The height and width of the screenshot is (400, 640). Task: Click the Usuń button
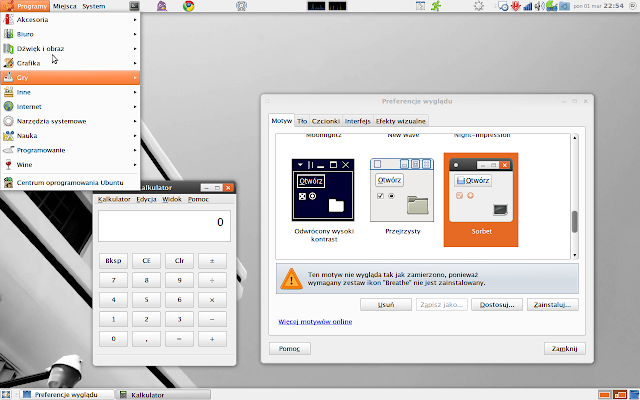point(386,304)
